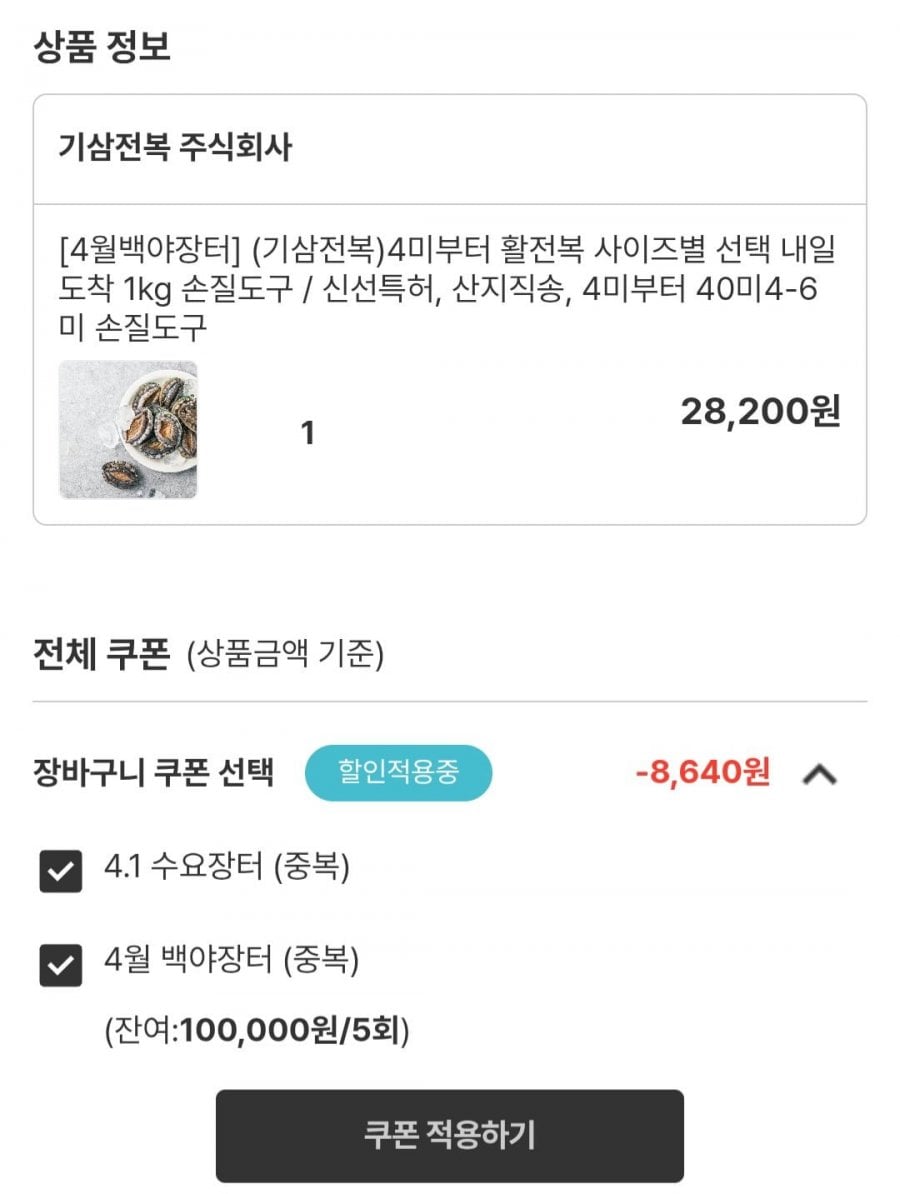Viewport: 900px width, 1194px height.
Task: Select the 4월 백야장터 (중복) coupon label
Action: [231, 961]
